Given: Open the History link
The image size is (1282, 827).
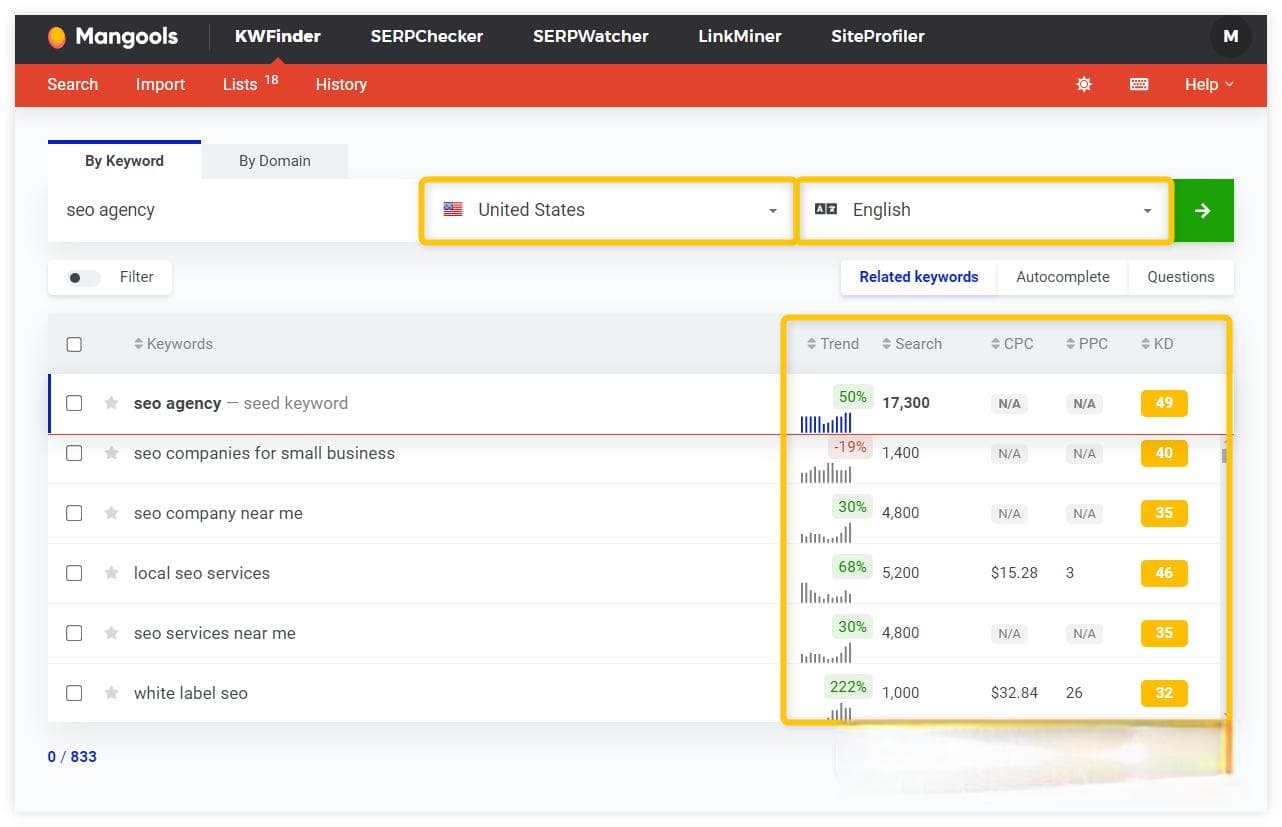Looking at the screenshot, I should coord(341,85).
